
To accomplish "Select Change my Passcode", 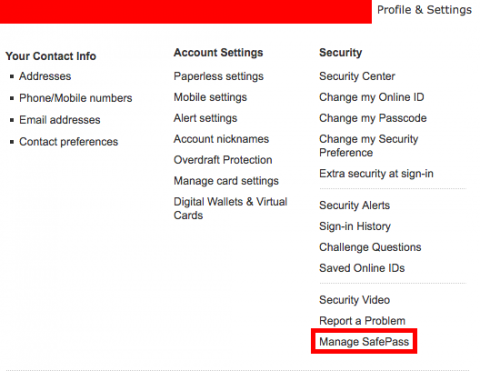I will tap(373, 118).
